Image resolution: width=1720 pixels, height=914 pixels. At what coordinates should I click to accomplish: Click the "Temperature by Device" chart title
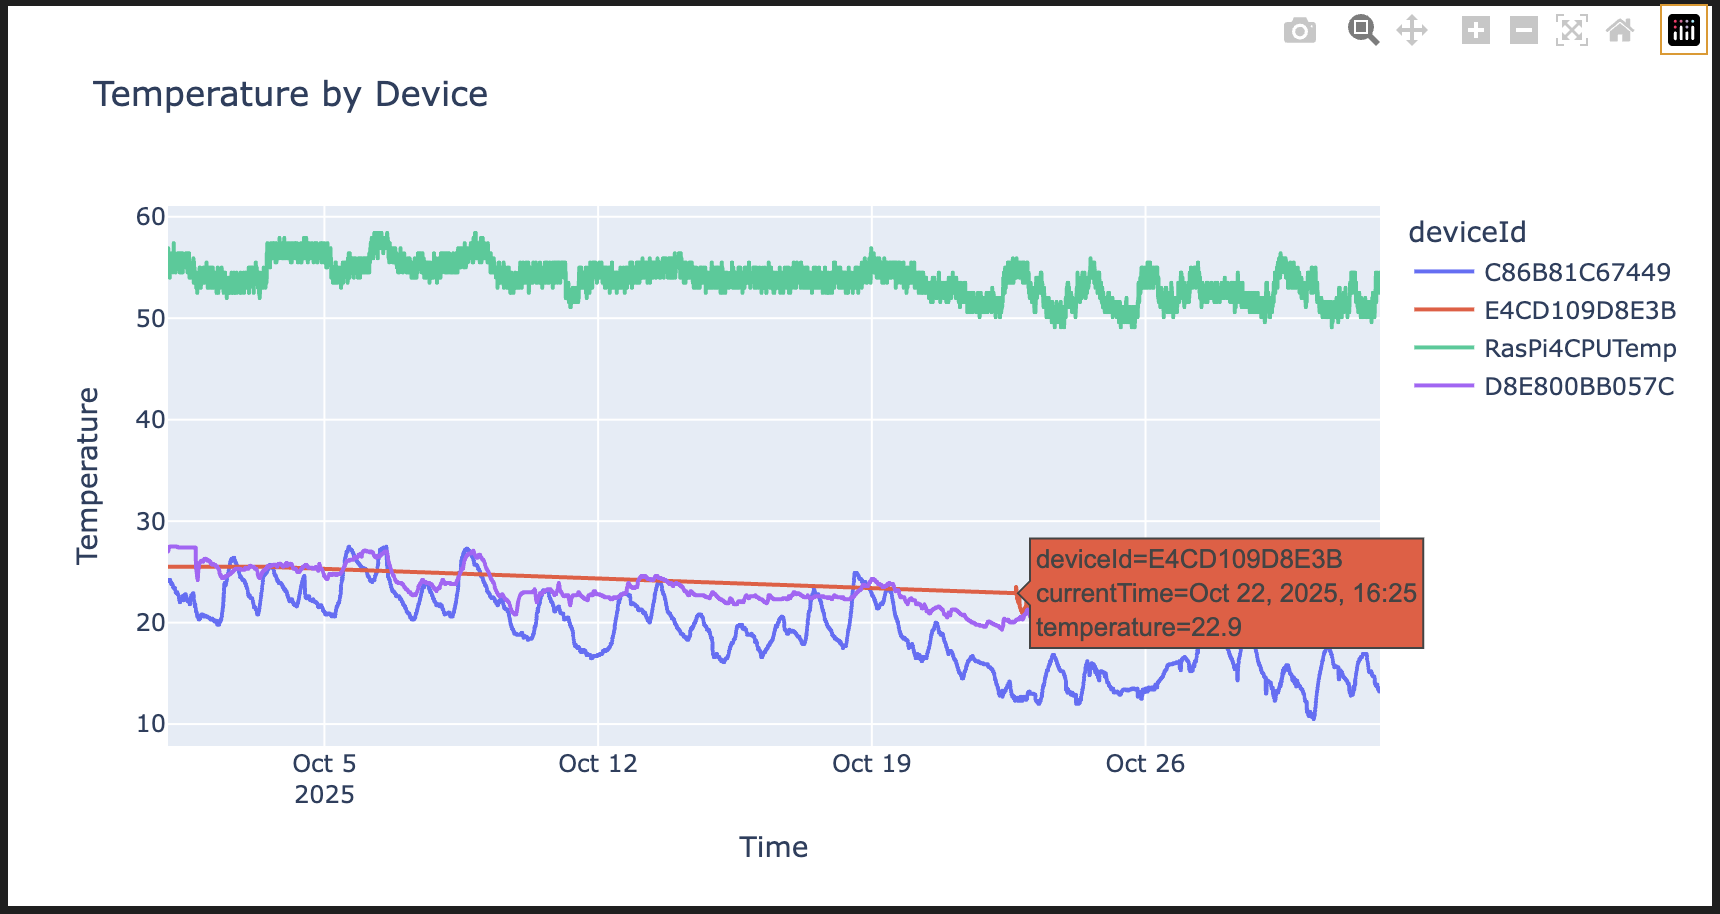point(290,94)
